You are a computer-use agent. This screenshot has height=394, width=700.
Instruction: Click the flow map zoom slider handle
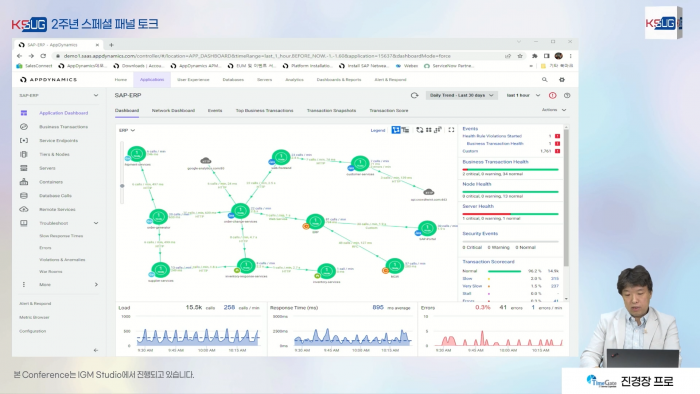[122, 186]
